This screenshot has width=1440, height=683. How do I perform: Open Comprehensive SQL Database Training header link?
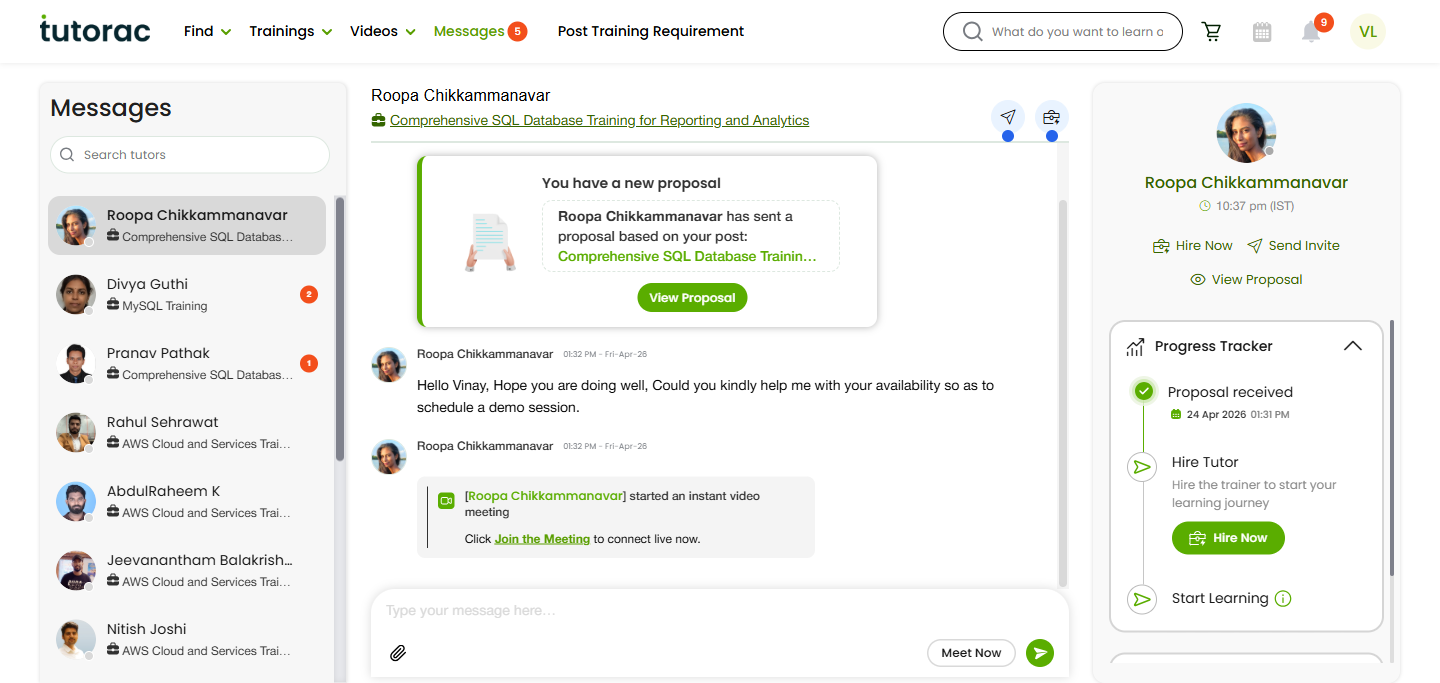point(599,120)
